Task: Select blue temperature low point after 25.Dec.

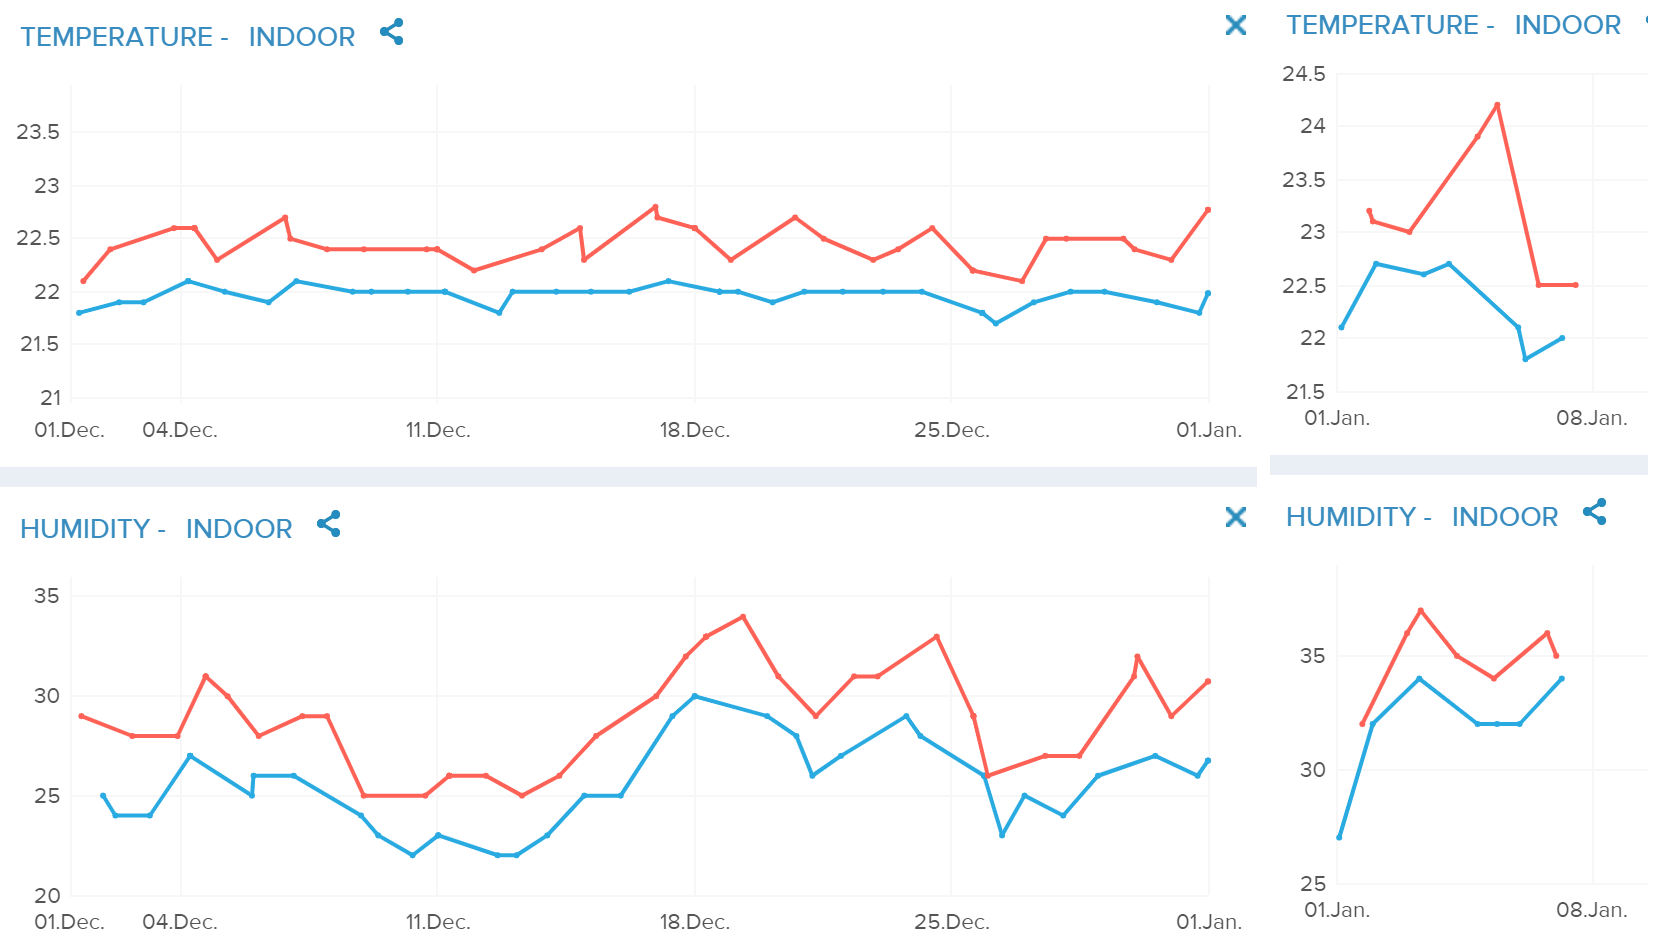Action: (x=995, y=323)
